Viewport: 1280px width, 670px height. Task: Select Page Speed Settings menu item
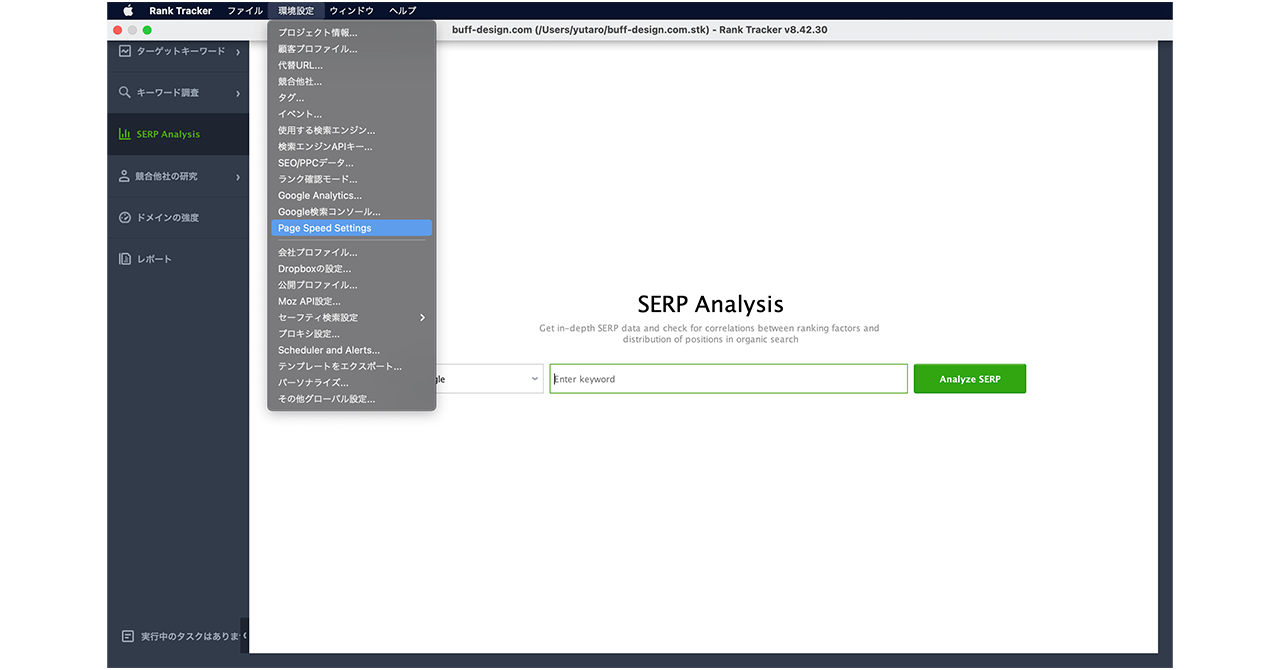coord(351,228)
